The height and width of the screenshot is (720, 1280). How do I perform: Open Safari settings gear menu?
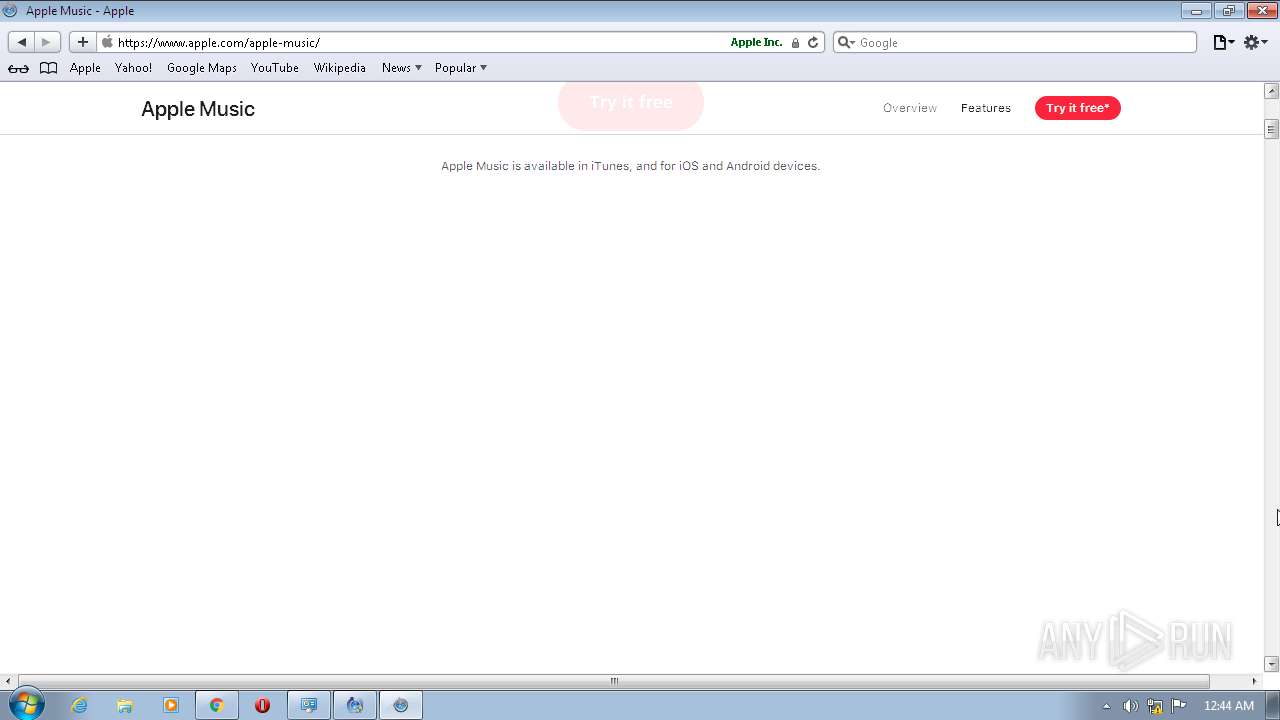tap(1256, 42)
